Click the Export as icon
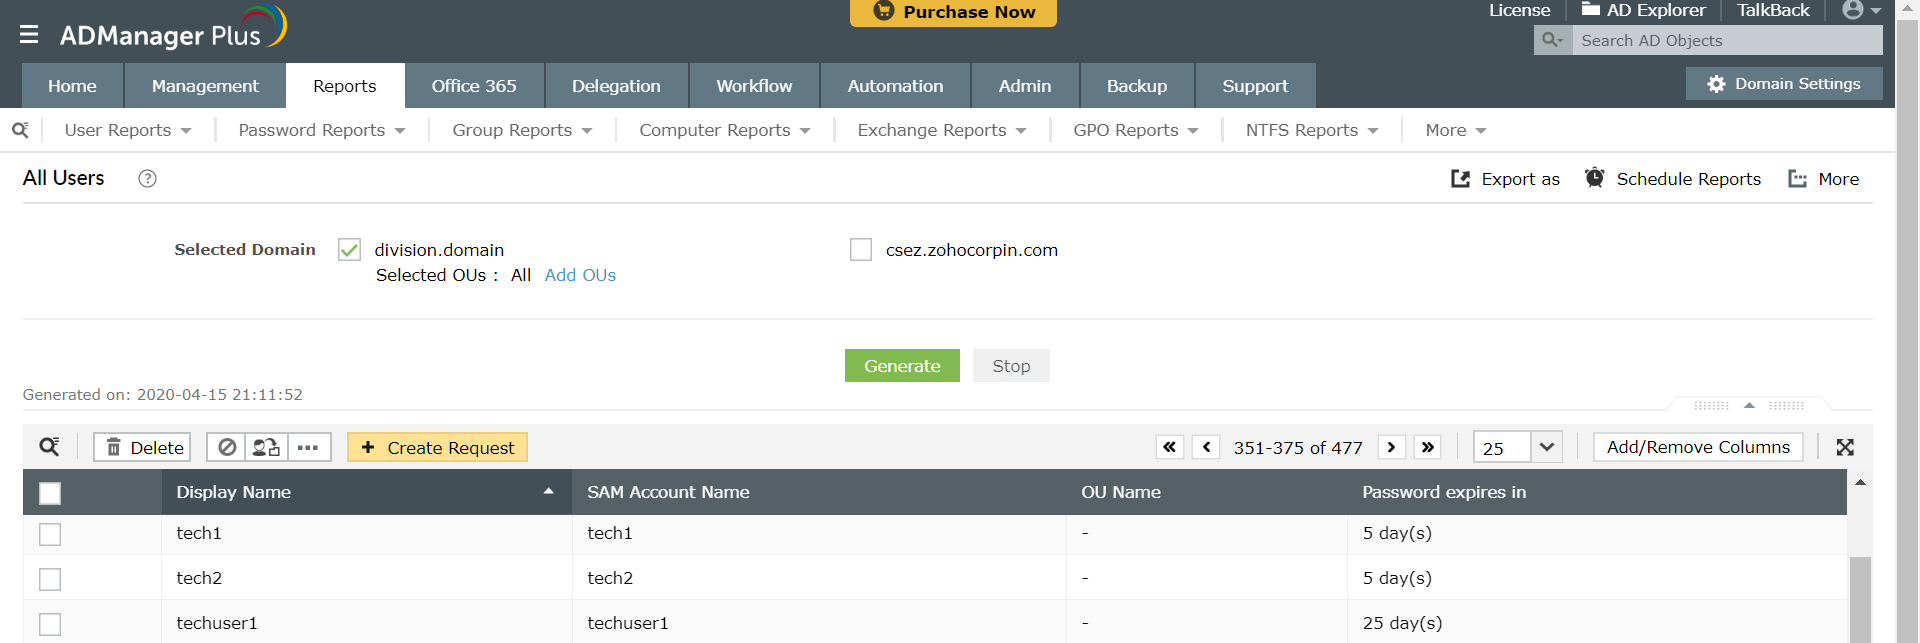Screen dimensions: 1920x643 [1460, 179]
